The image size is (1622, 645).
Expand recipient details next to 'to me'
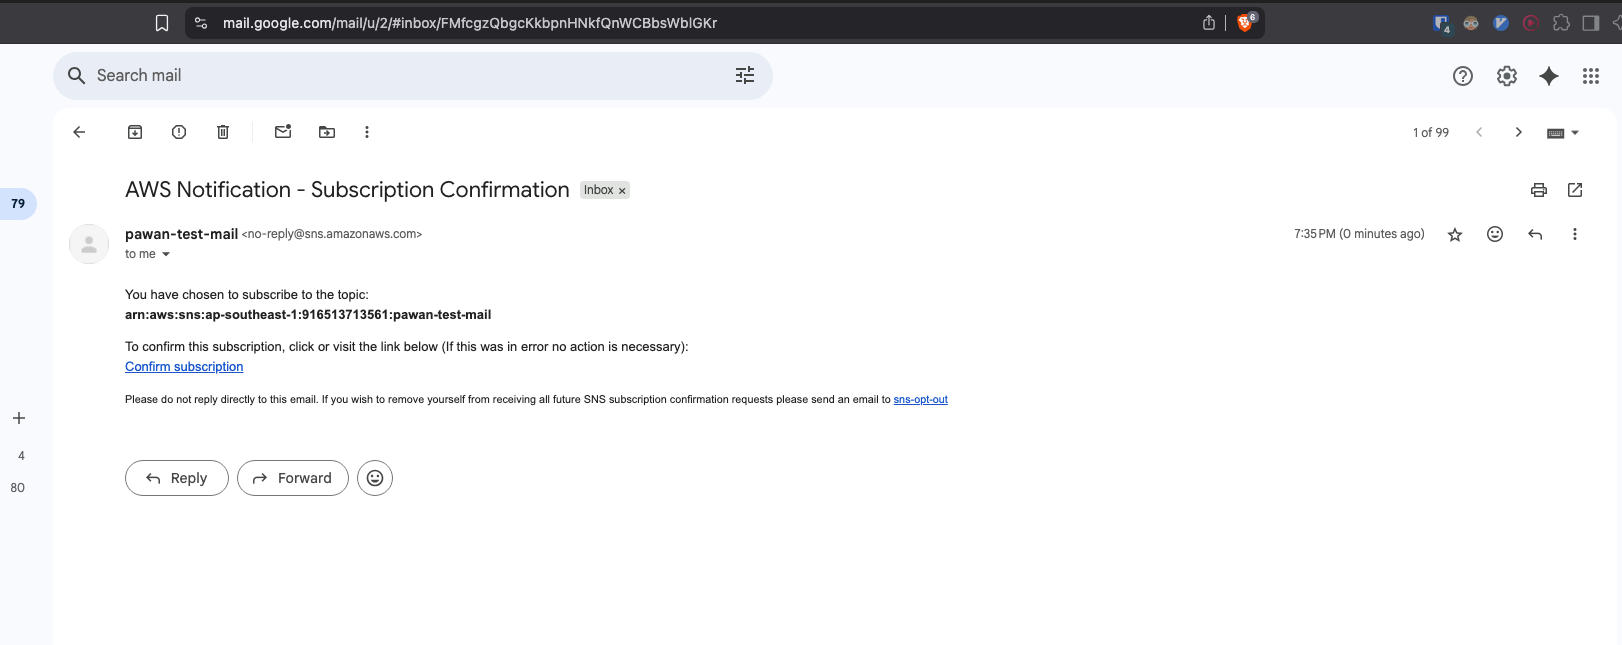pyautogui.click(x=166, y=254)
